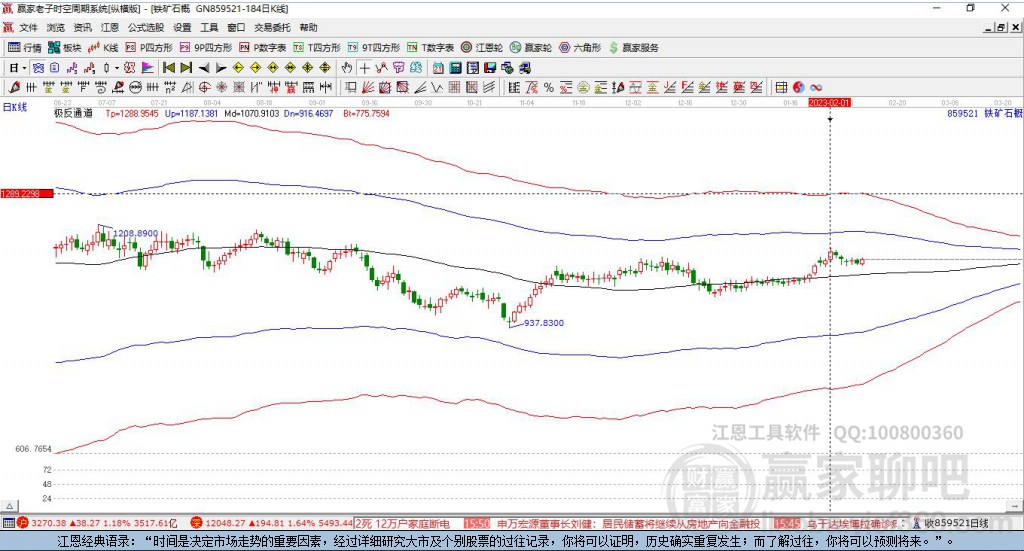Open the 工具 menu
The height and width of the screenshot is (551, 1024).
tap(209, 27)
